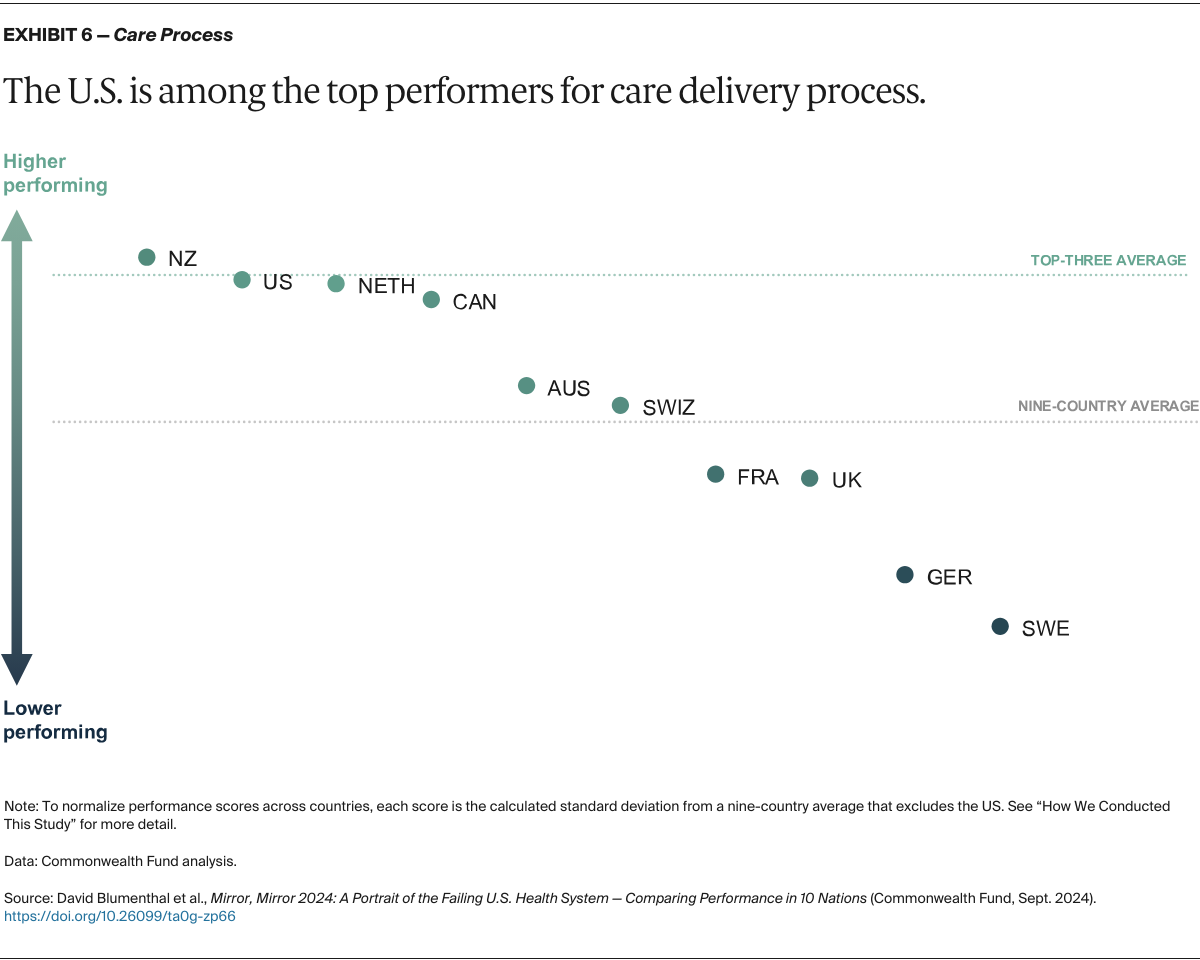Click the NZ data point dot
The height and width of the screenshot is (960, 1200).
point(147,257)
